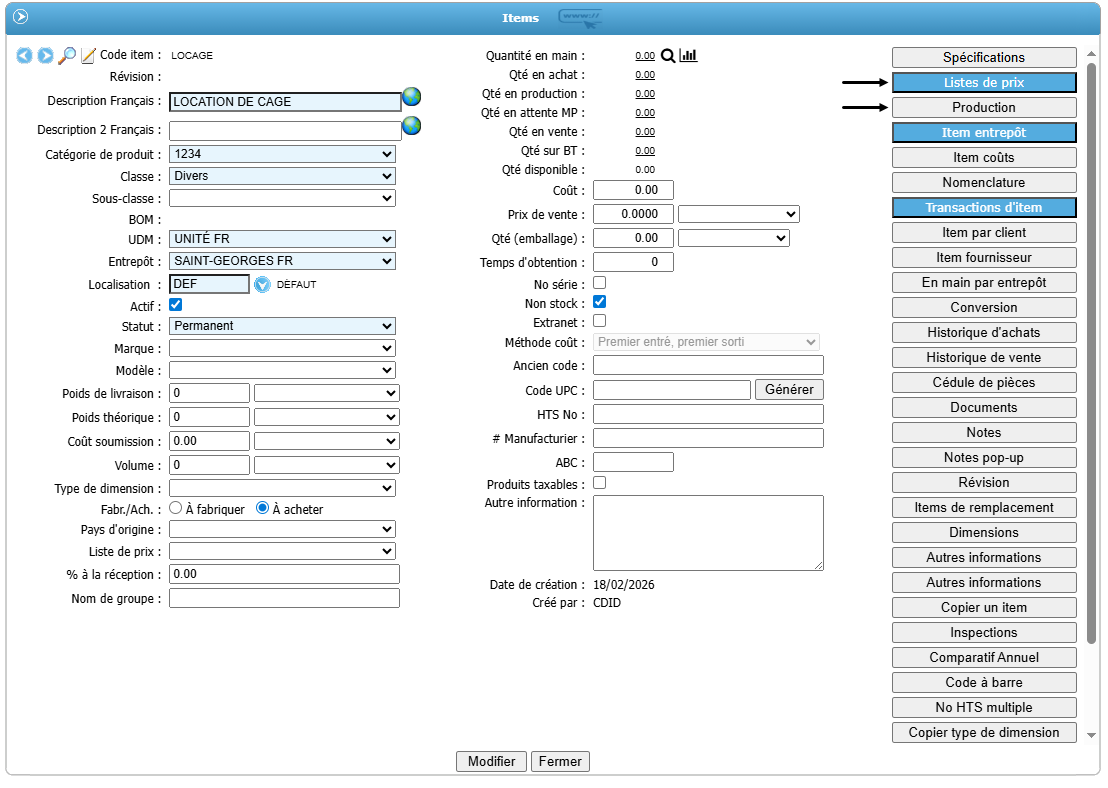1108x788 pixels.
Task: Click globe icon beside Description Français
Action: [411, 97]
